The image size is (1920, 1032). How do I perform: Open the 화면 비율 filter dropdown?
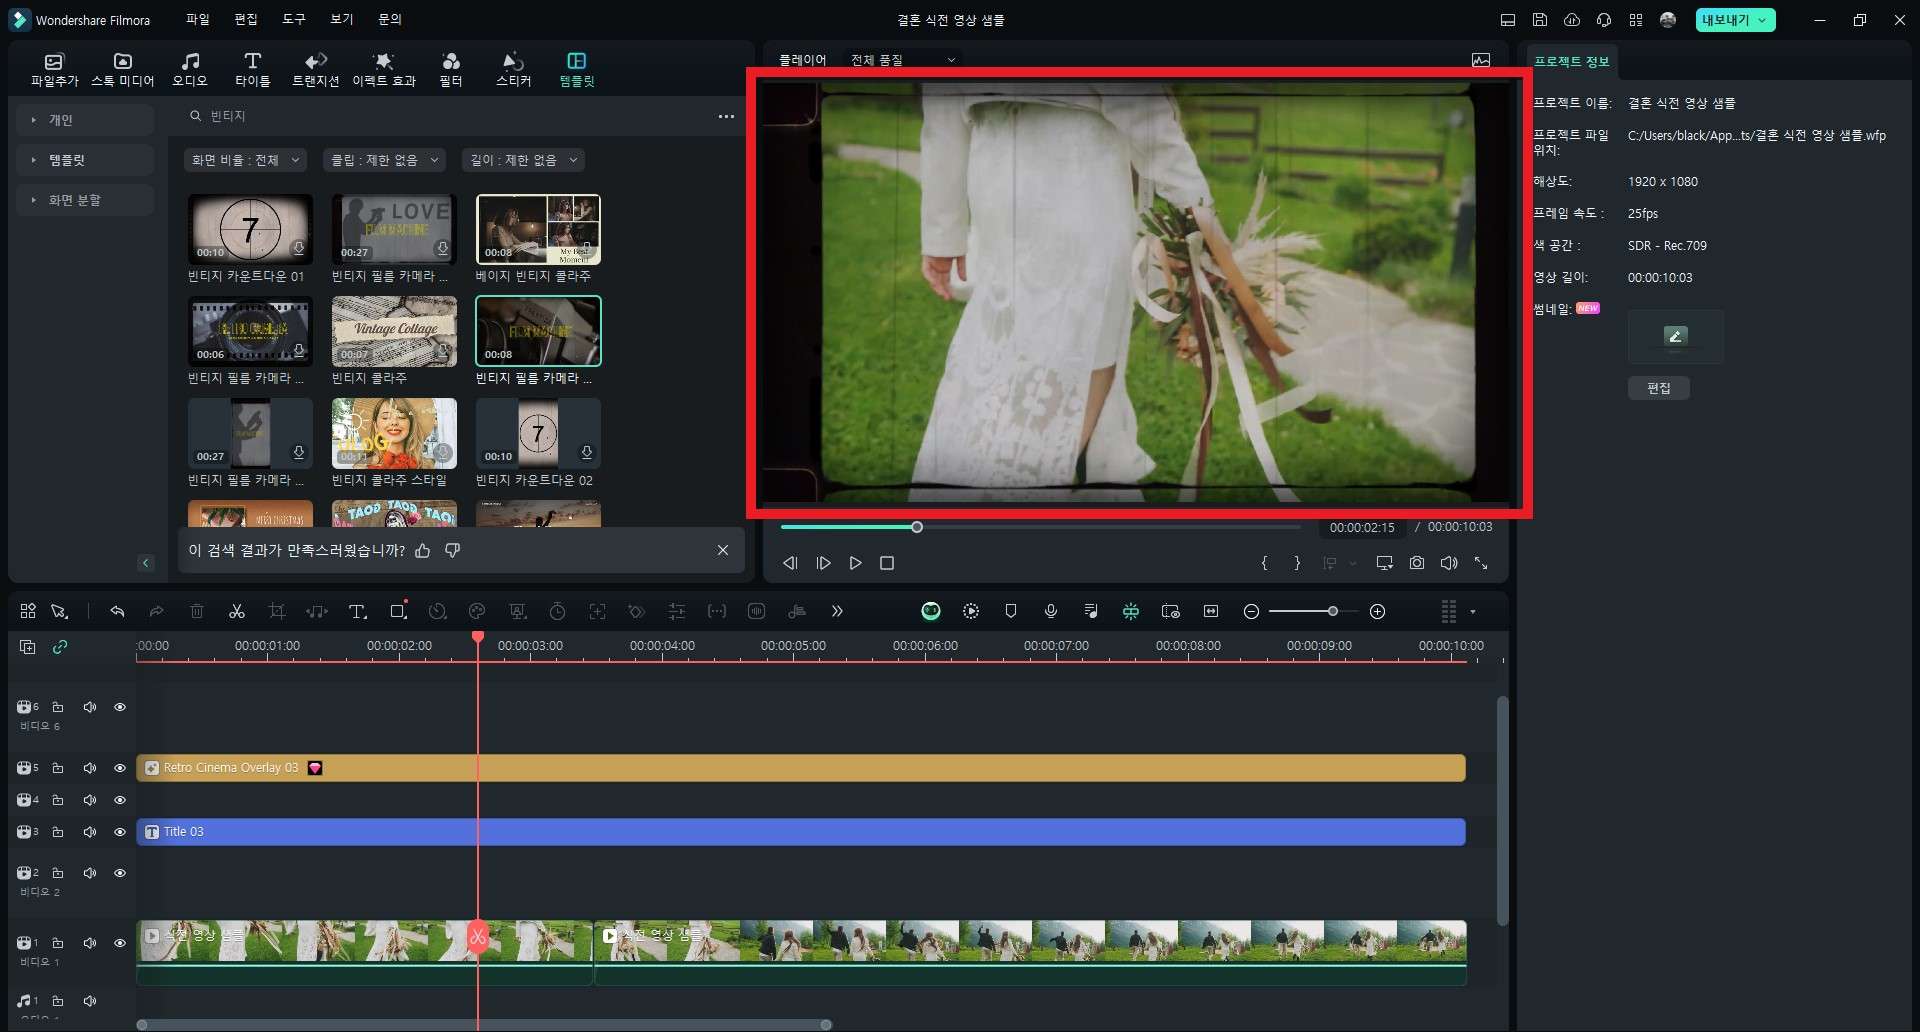245,160
